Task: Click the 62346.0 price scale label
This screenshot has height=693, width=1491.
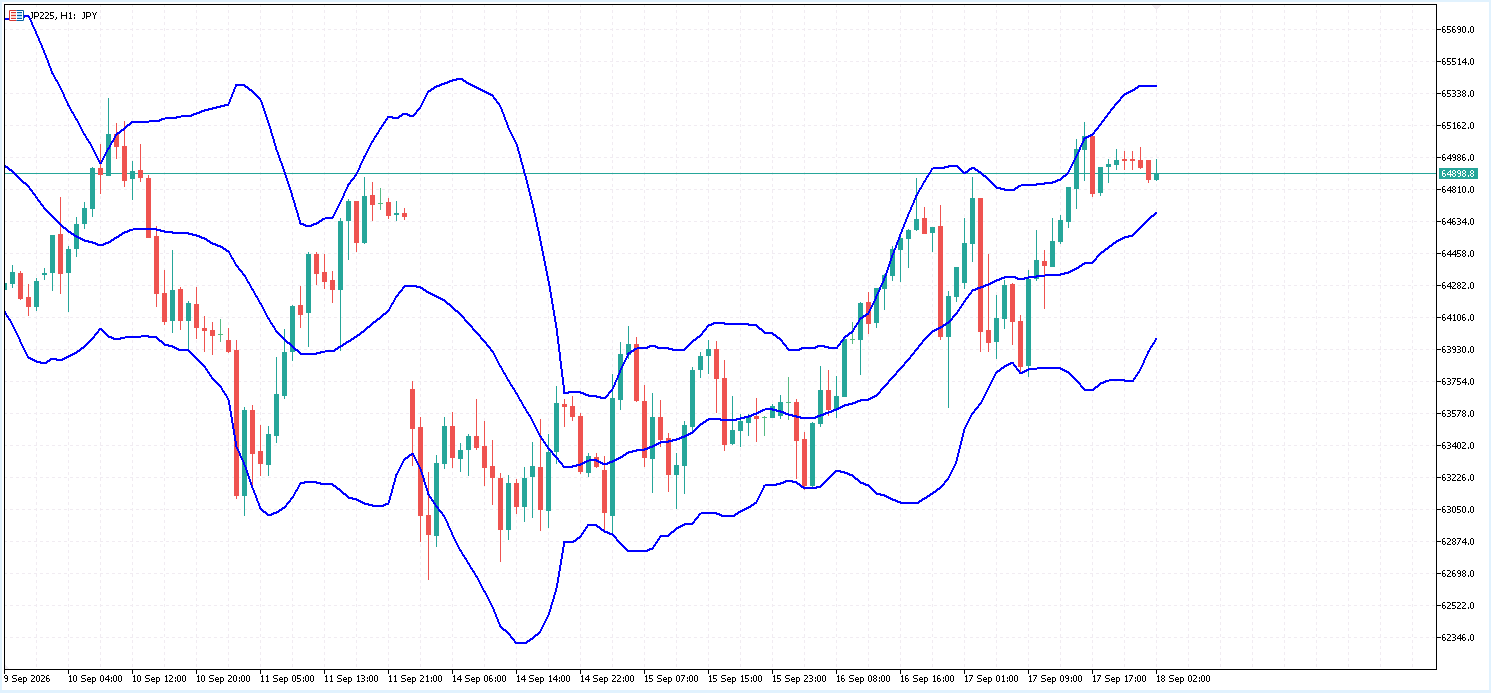Action: point(1459,638)
